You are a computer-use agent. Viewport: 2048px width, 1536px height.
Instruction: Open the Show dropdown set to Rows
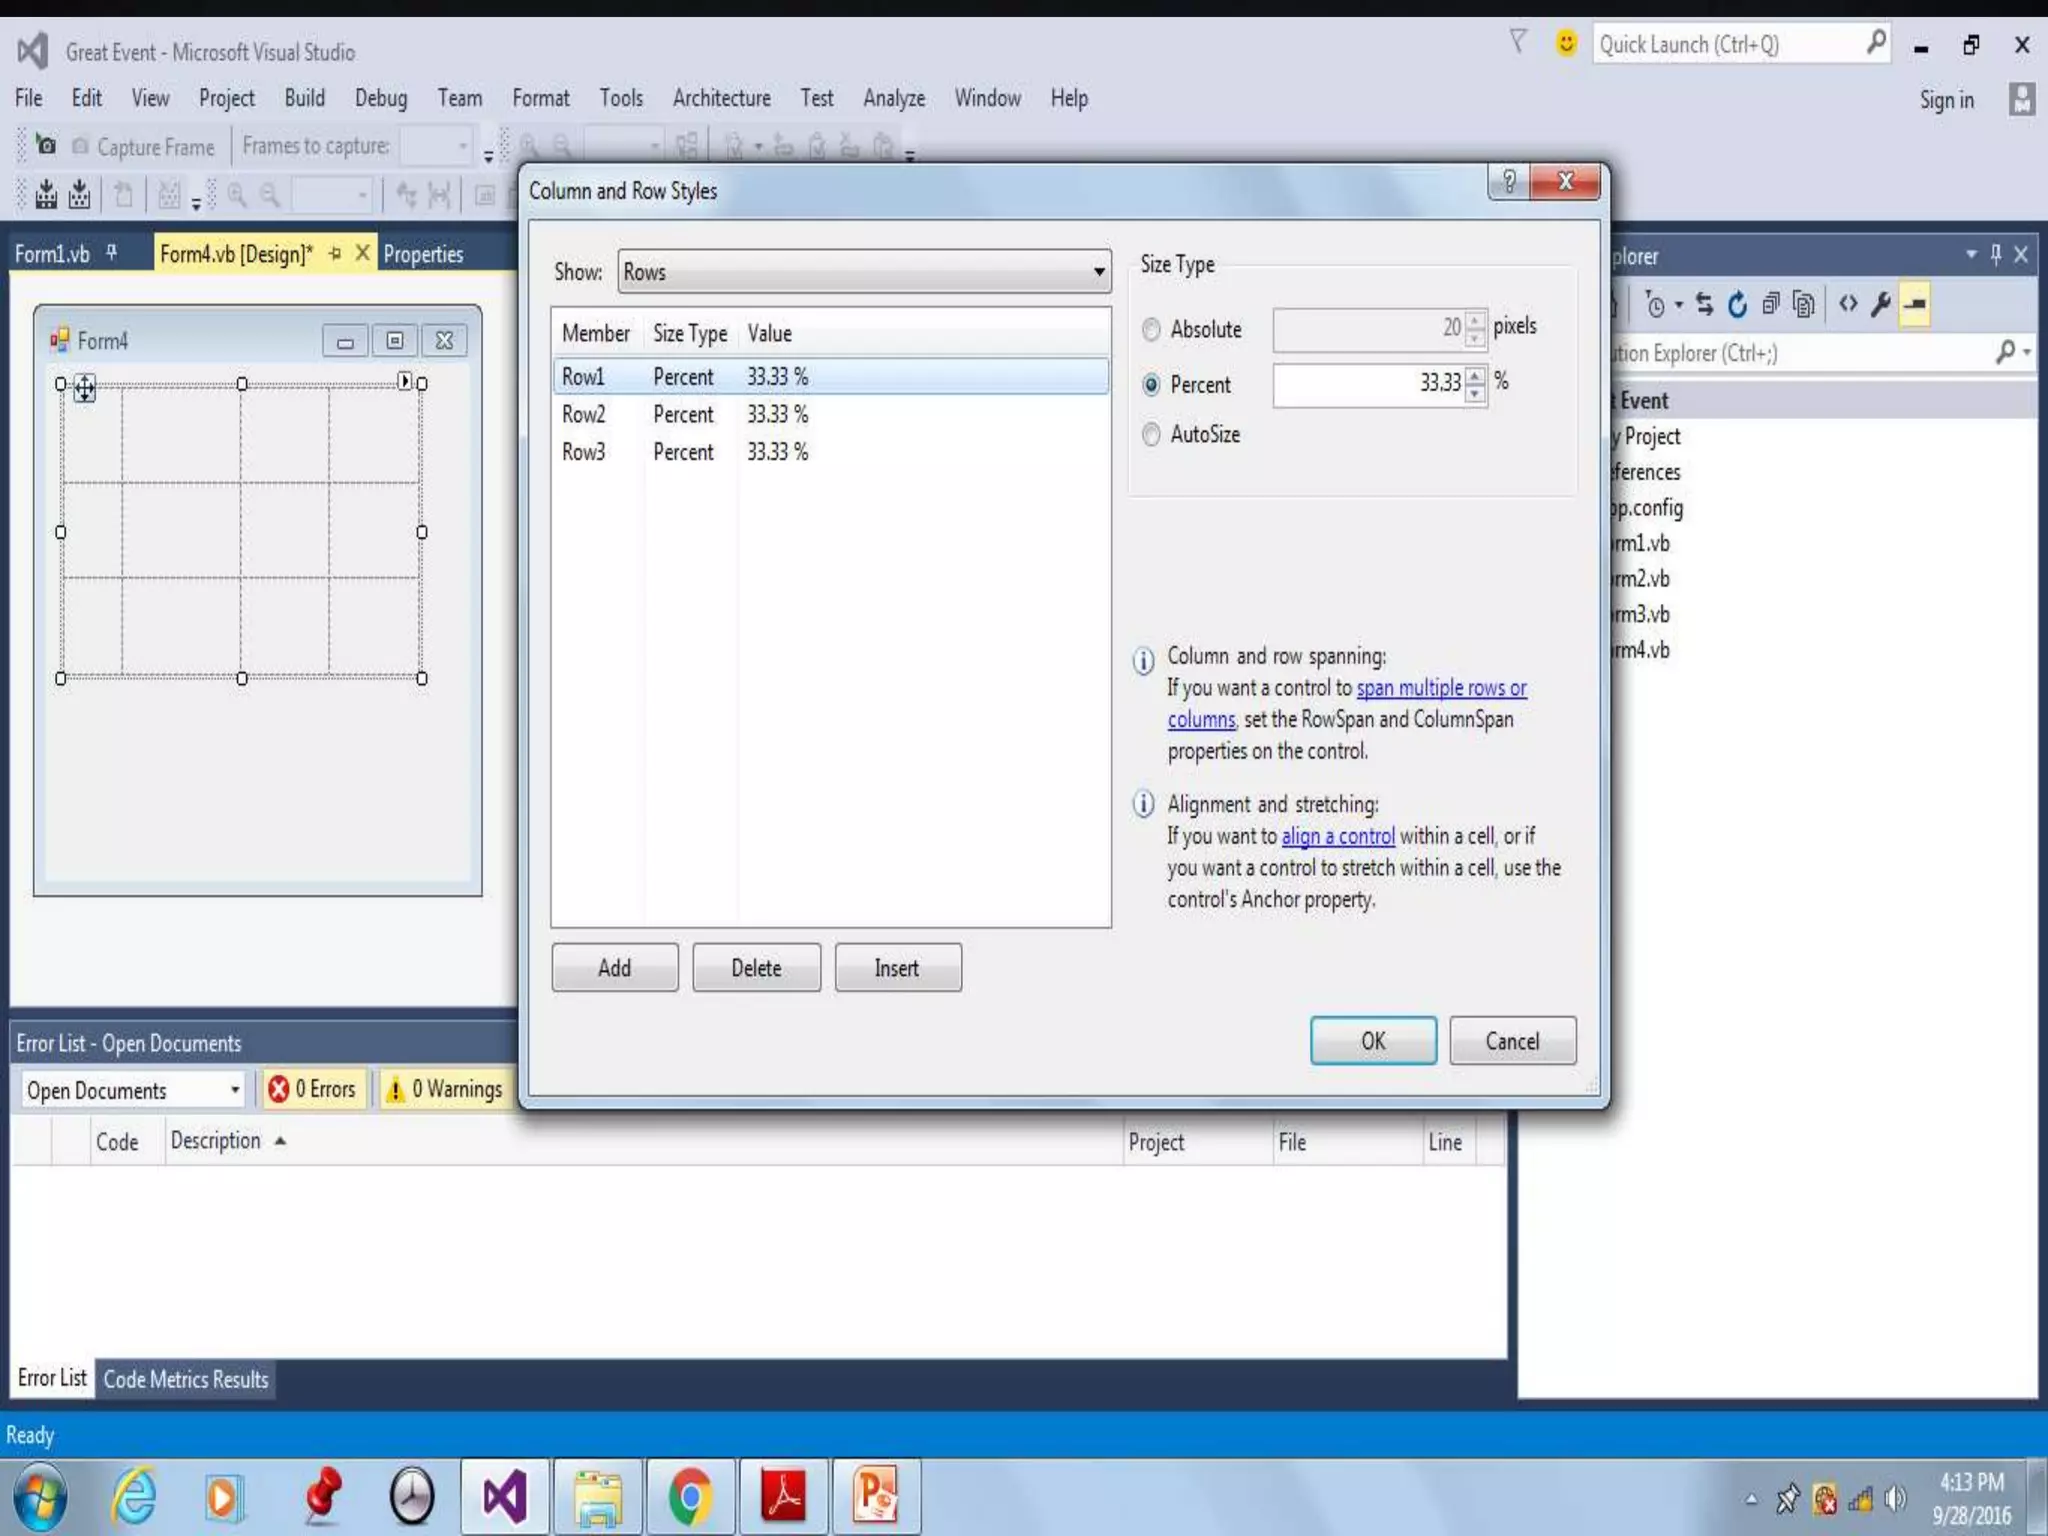tap(864, 272)
